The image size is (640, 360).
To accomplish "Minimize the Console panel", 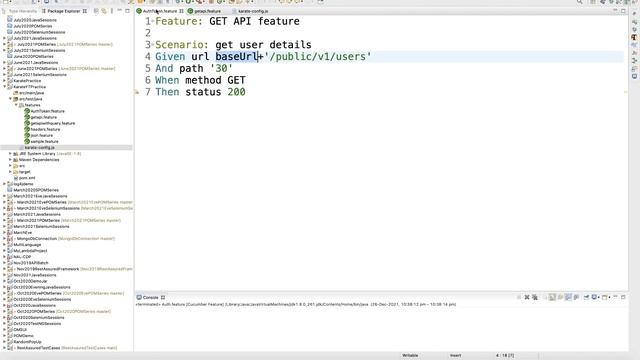I will [616, 297].
